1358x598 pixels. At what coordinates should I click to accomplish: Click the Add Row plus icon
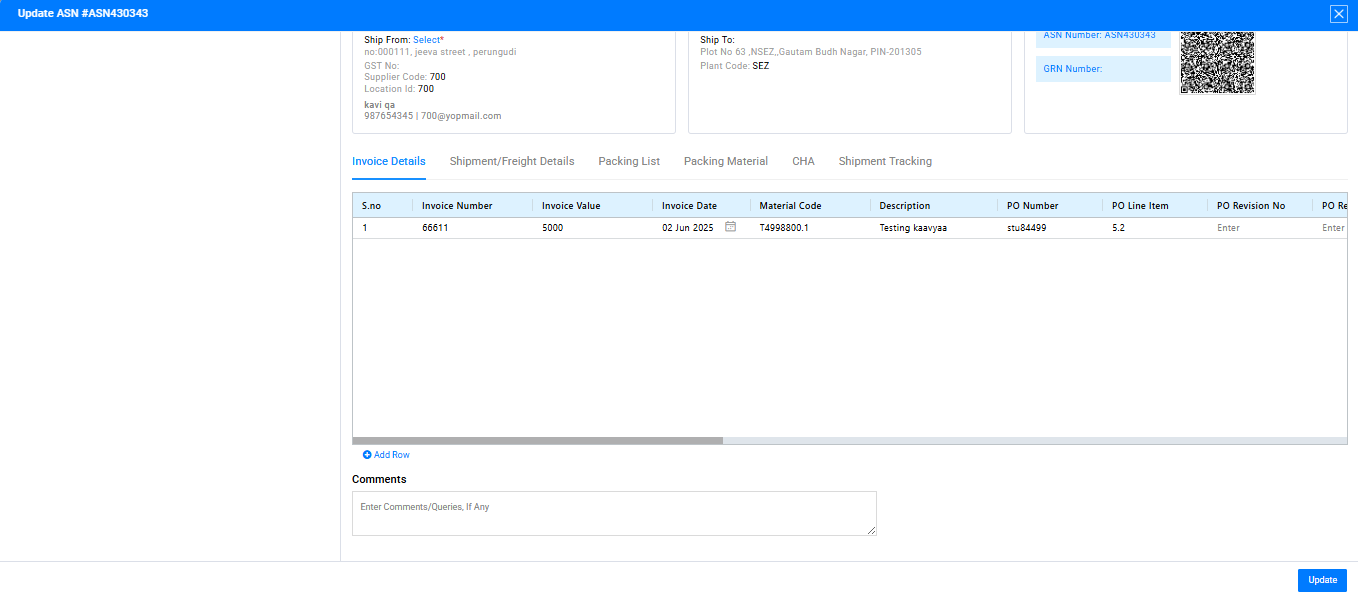(367, 455)
